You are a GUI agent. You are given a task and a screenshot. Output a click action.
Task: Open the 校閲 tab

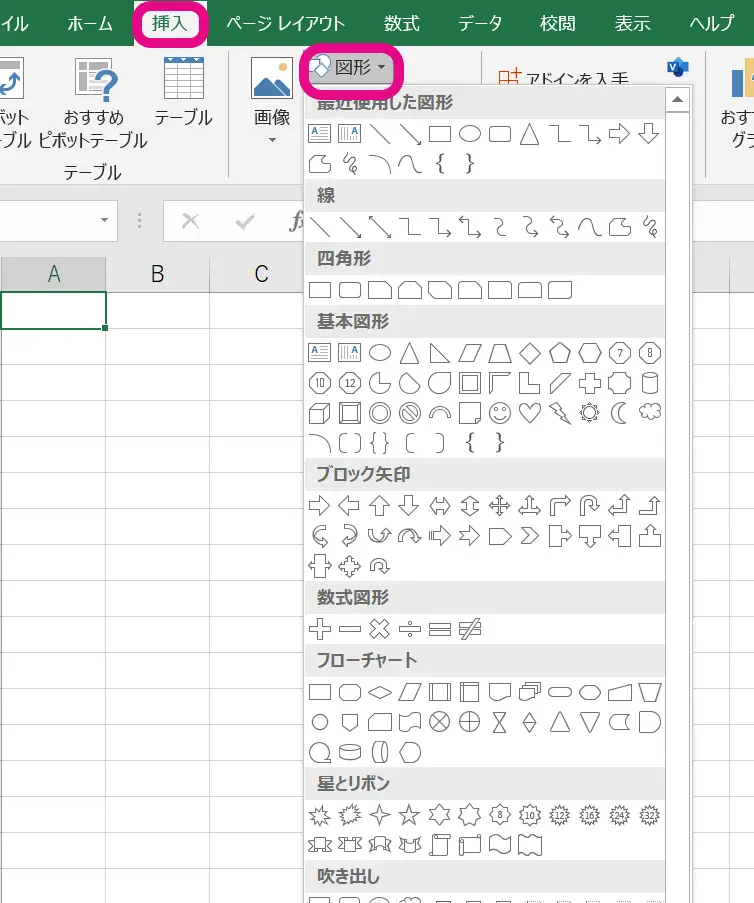click(x=557, y=24)
